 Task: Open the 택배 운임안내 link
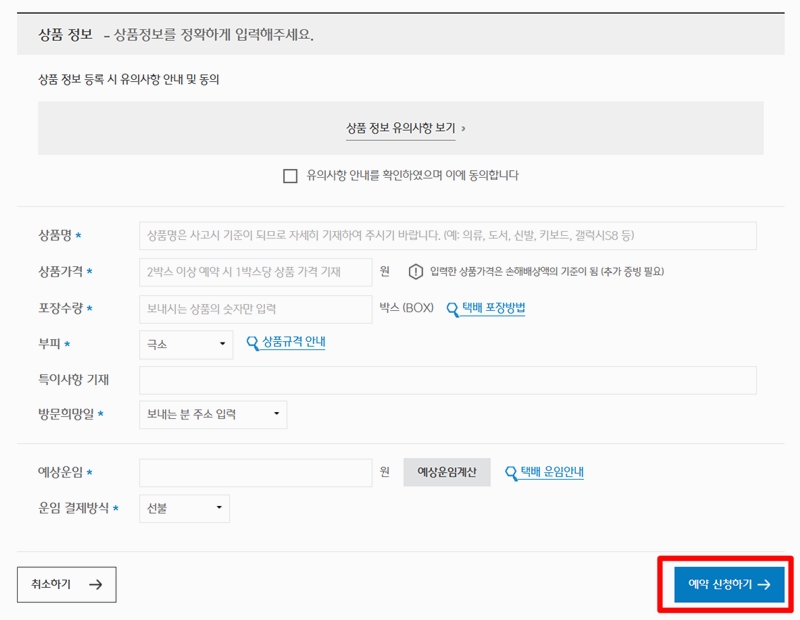pyautogui.click(x=552, y=472)
